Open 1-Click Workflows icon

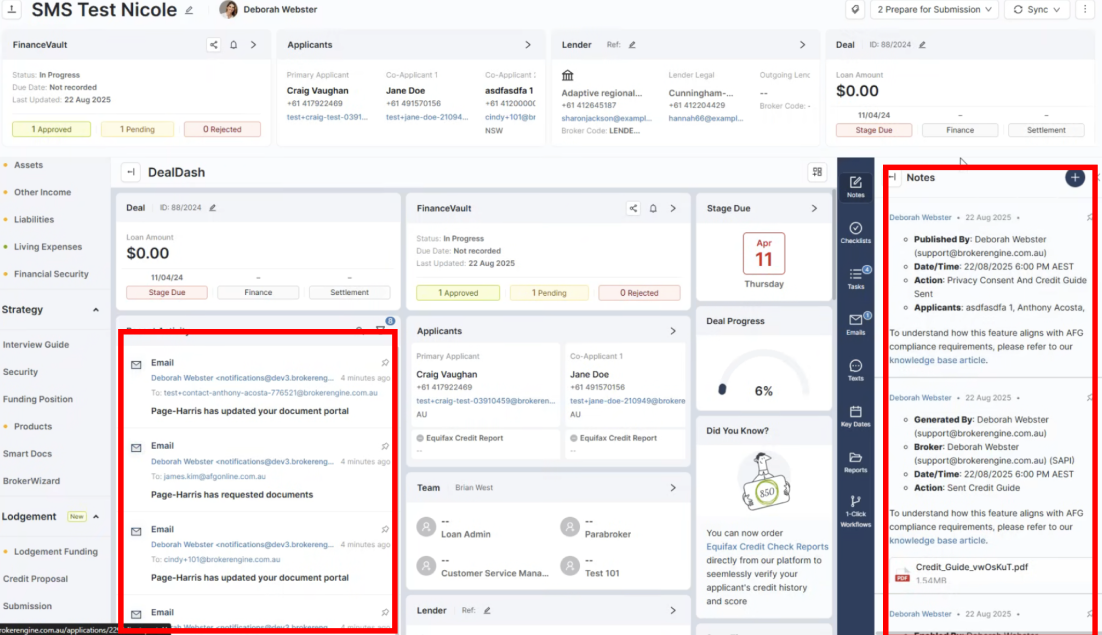coord(855,511)
